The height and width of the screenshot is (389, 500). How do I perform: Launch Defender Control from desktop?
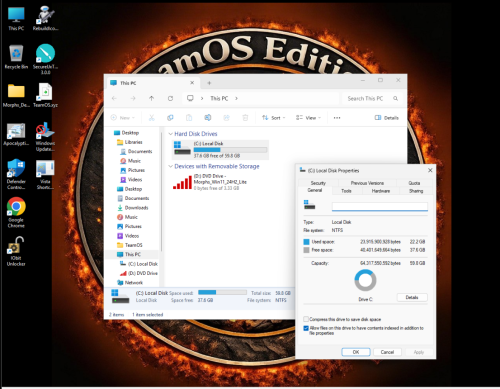point(16,174)
